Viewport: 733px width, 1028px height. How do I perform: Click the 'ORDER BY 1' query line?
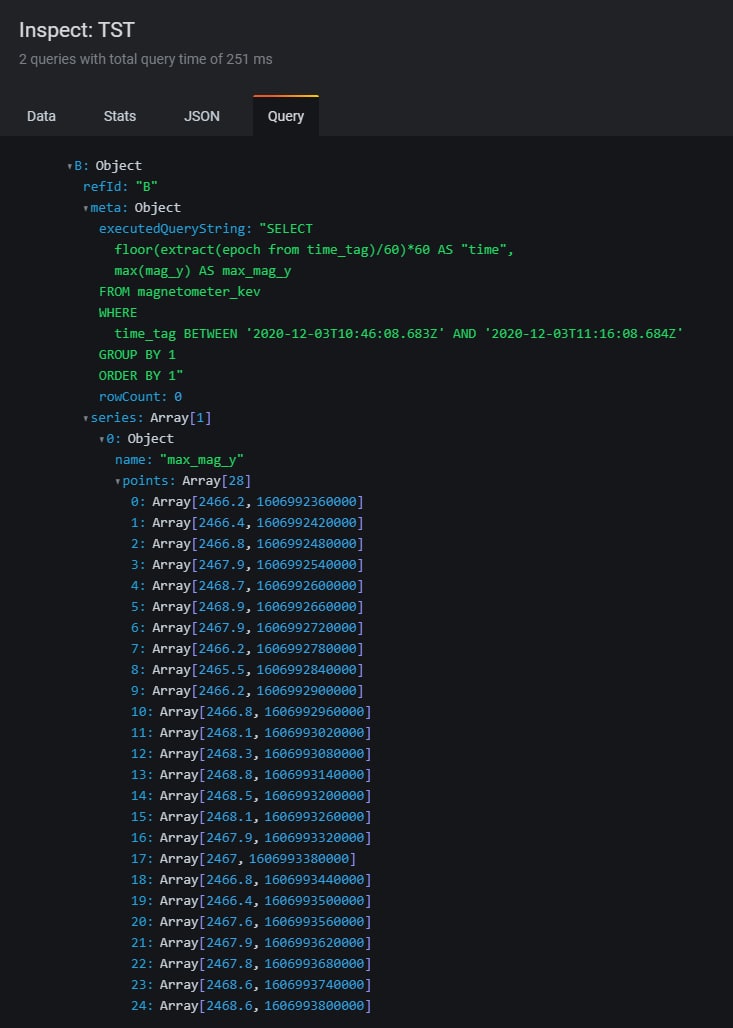point(141,376)
